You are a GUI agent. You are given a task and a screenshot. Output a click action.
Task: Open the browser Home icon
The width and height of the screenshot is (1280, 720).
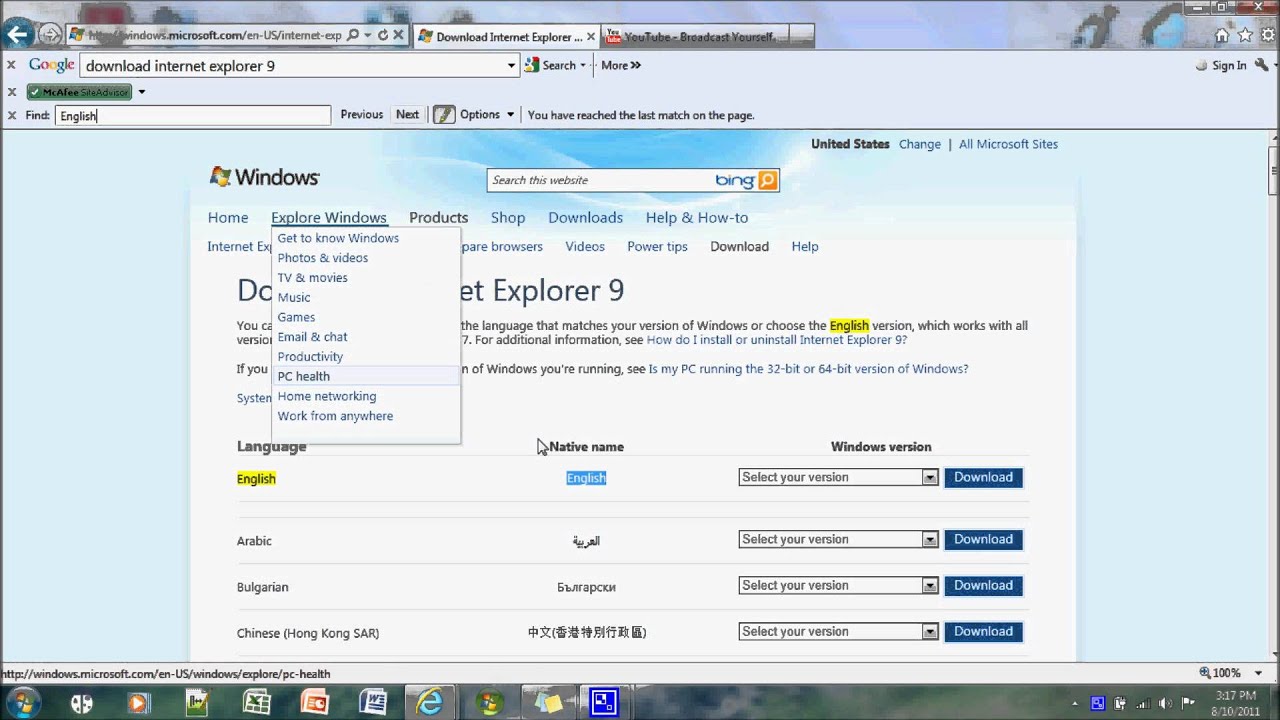point(1221,35)
